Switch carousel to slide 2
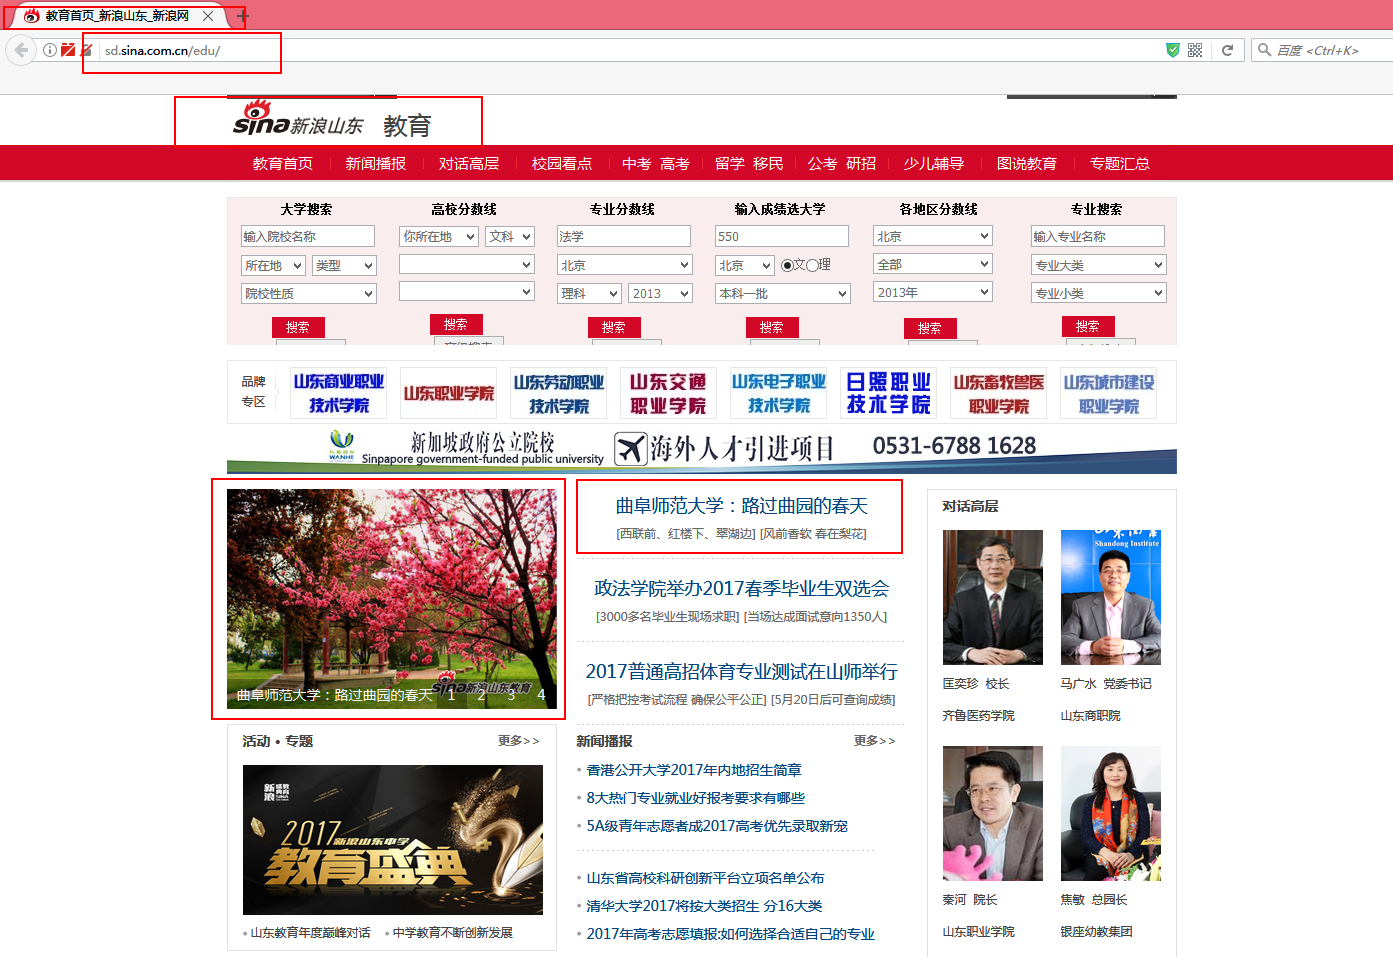The height and width of the screenshot is (957, 1393). [x=481, y=695]
